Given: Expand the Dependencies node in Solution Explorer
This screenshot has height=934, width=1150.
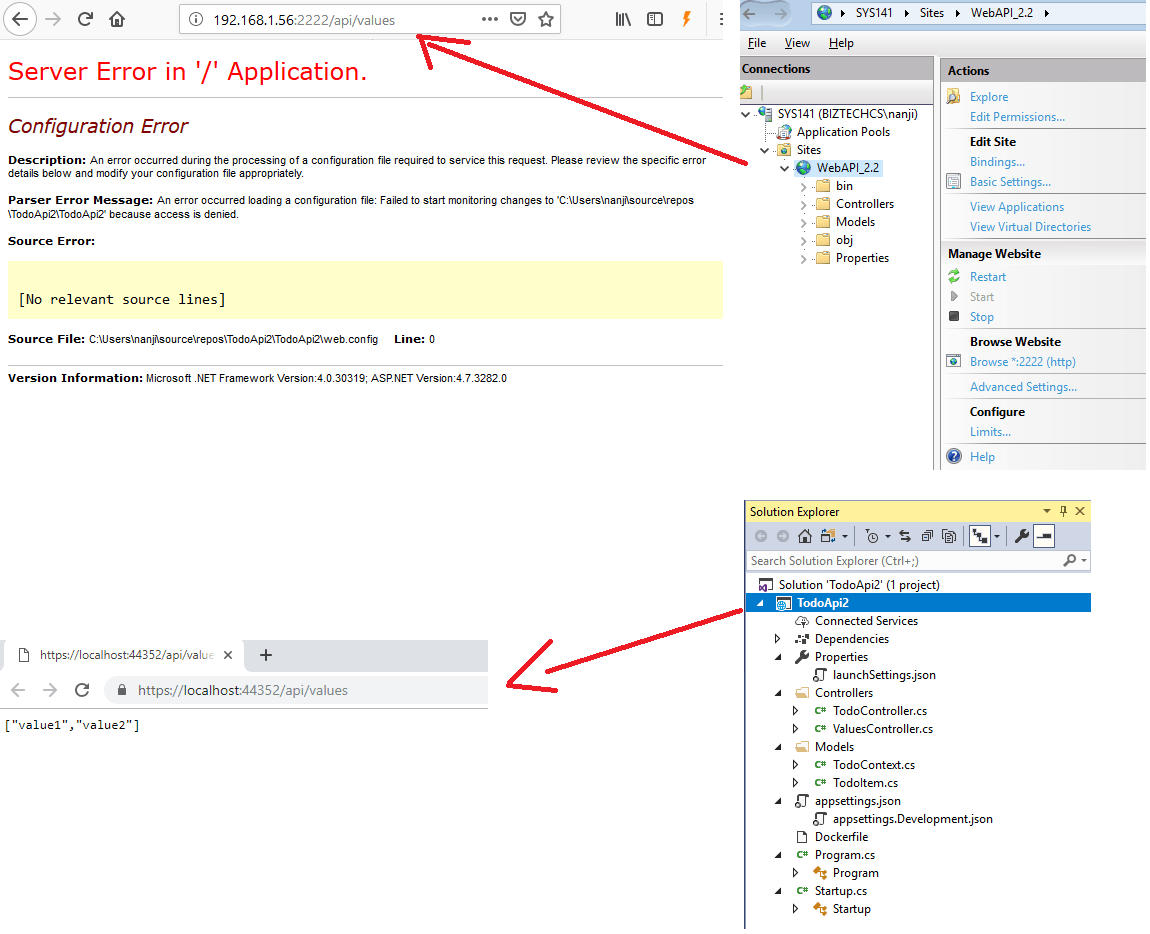Looking at the screenshot, I should 778,638.
